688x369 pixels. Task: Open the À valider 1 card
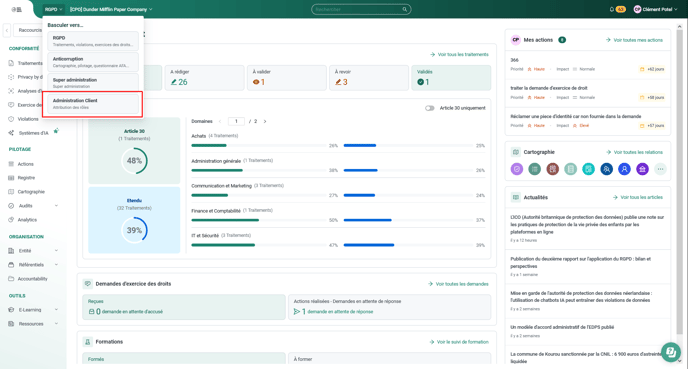point(287,78)
